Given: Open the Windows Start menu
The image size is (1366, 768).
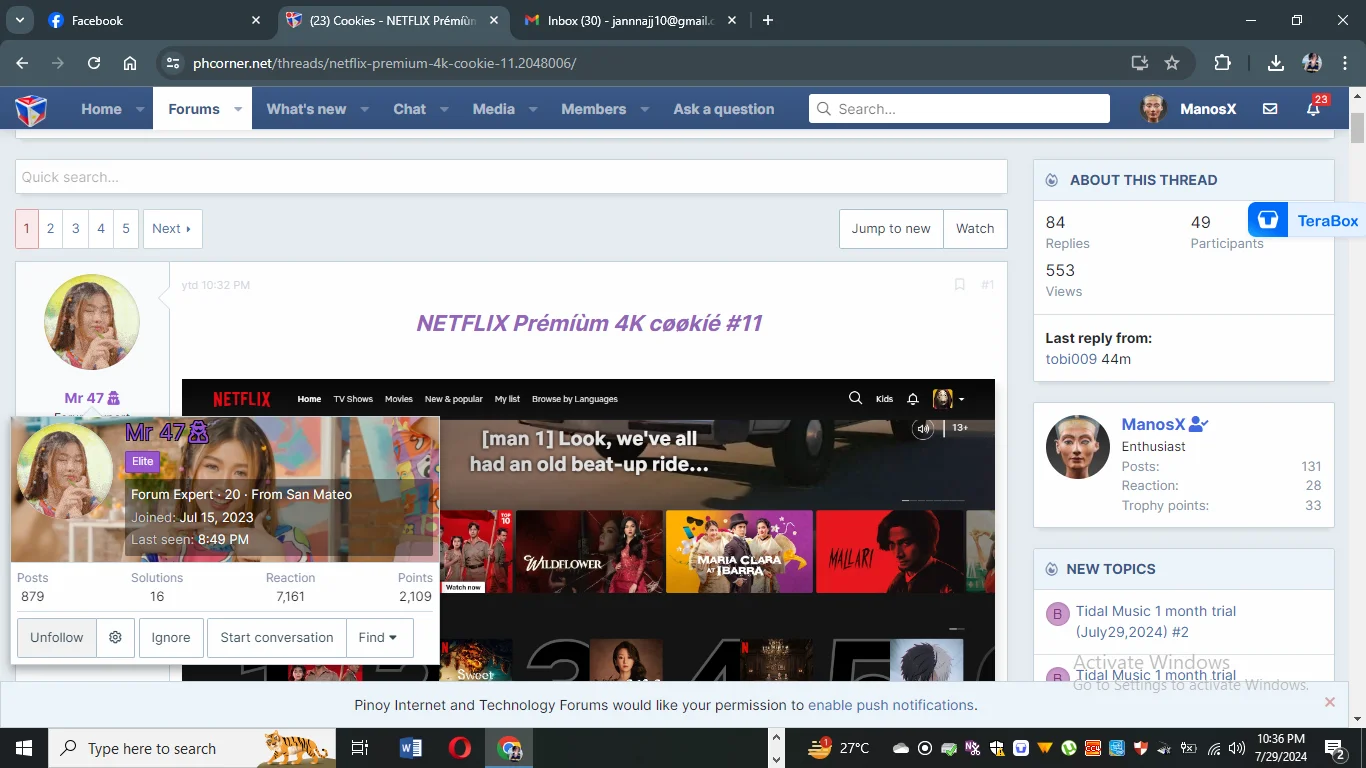Looking at the screenshot, I should point(23,748).
